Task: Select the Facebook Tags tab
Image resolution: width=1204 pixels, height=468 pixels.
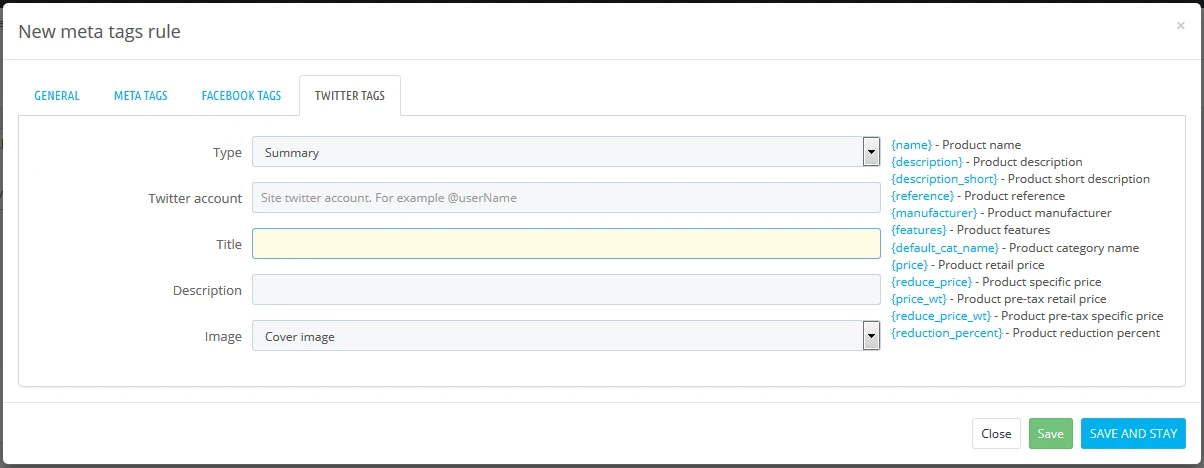Action: [x=241, y=96]
